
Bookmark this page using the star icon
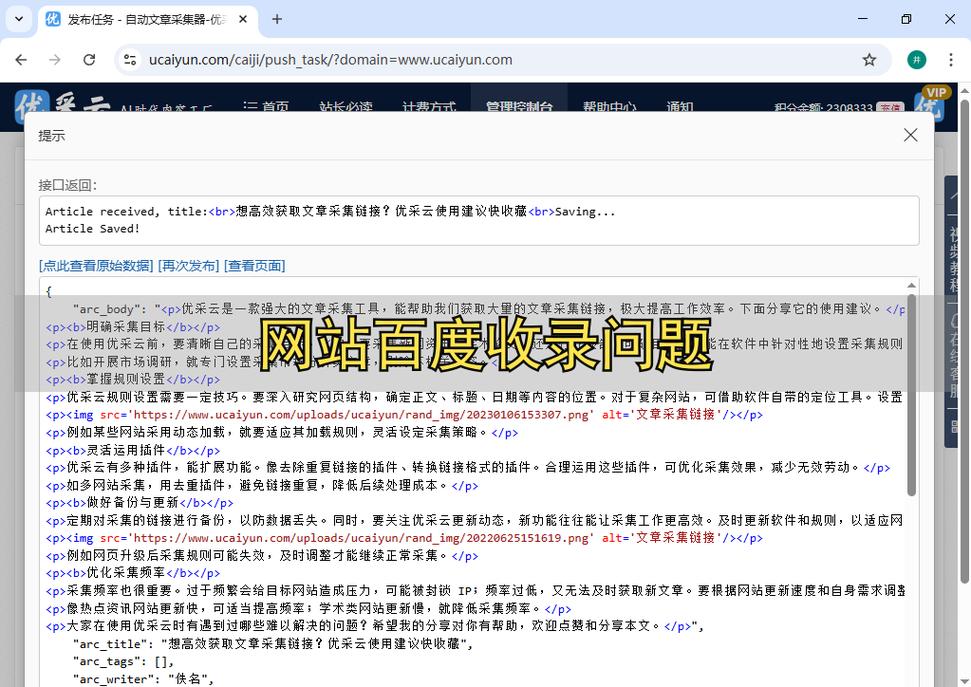pos(870,60)
